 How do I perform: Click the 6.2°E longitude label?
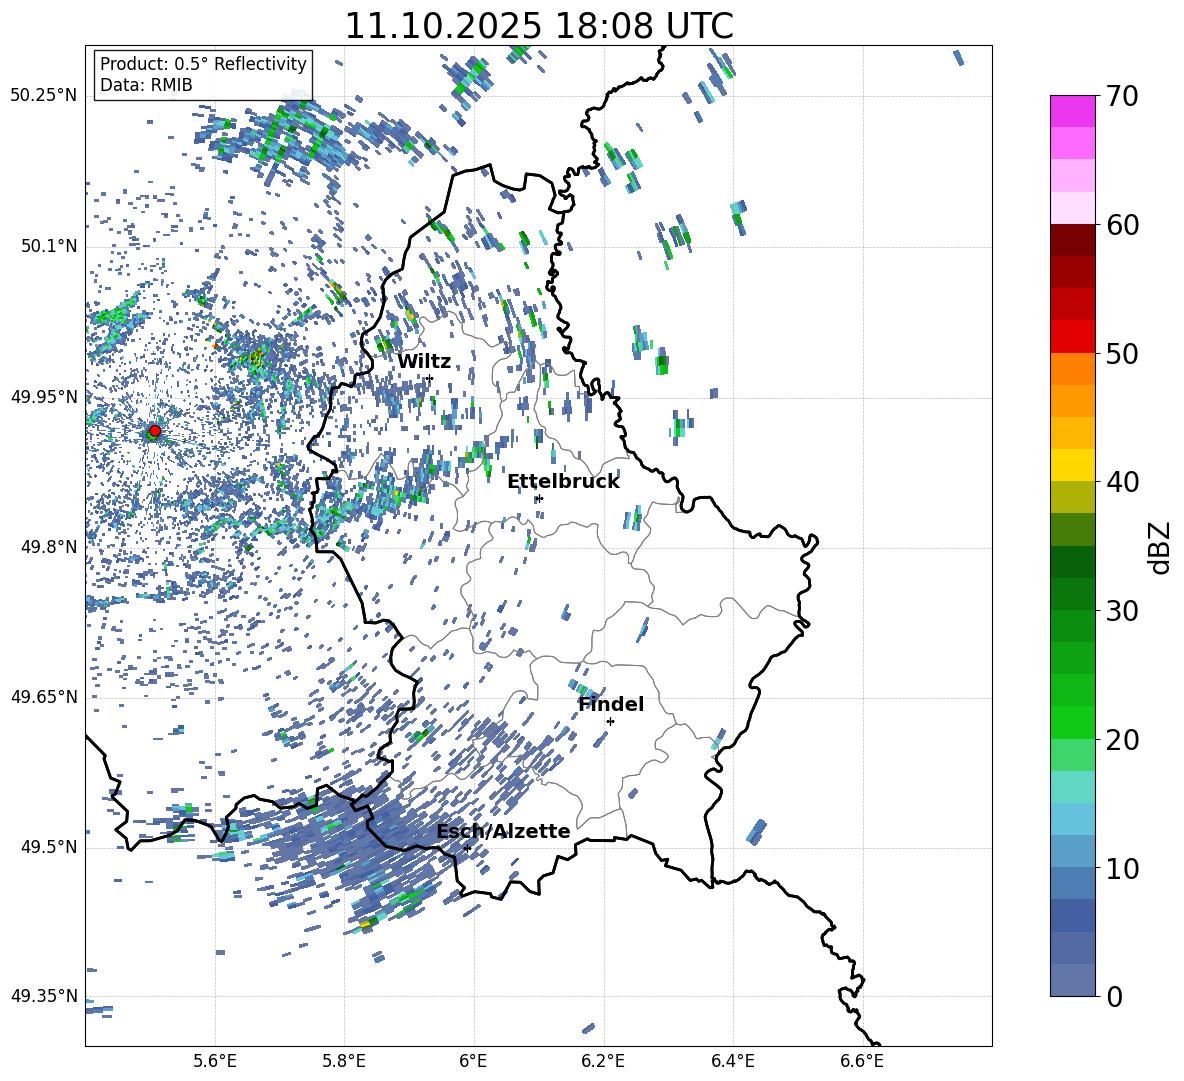[603, 1061]
